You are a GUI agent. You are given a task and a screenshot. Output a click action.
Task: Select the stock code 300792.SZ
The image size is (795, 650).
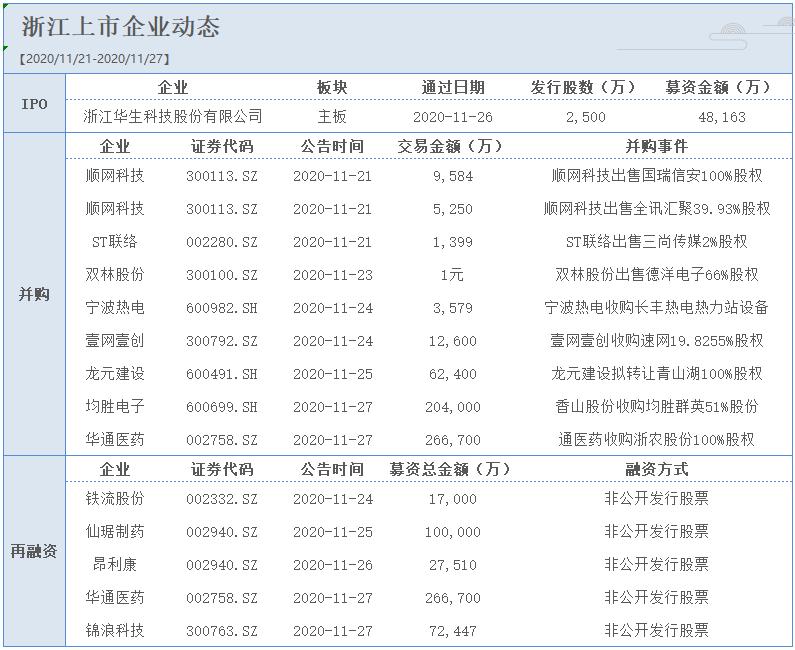pyautogui.click(x=222, y=341)
